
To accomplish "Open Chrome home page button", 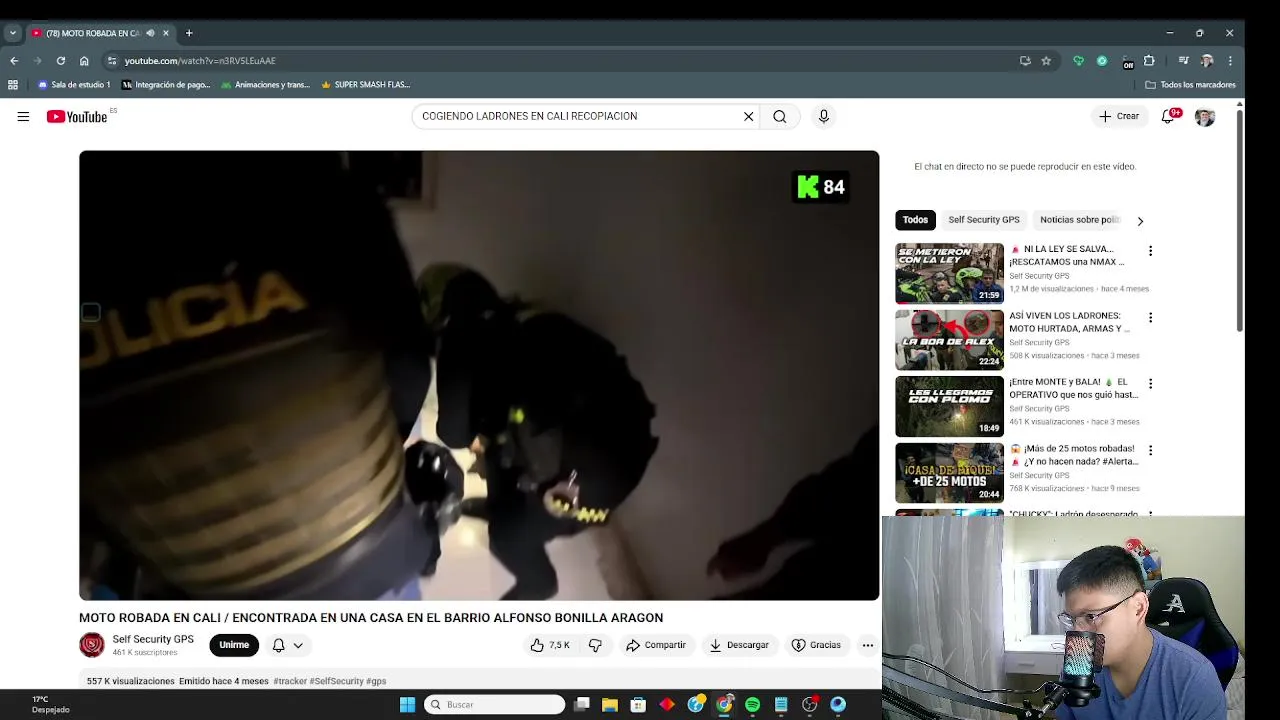I will pos(84,61).
